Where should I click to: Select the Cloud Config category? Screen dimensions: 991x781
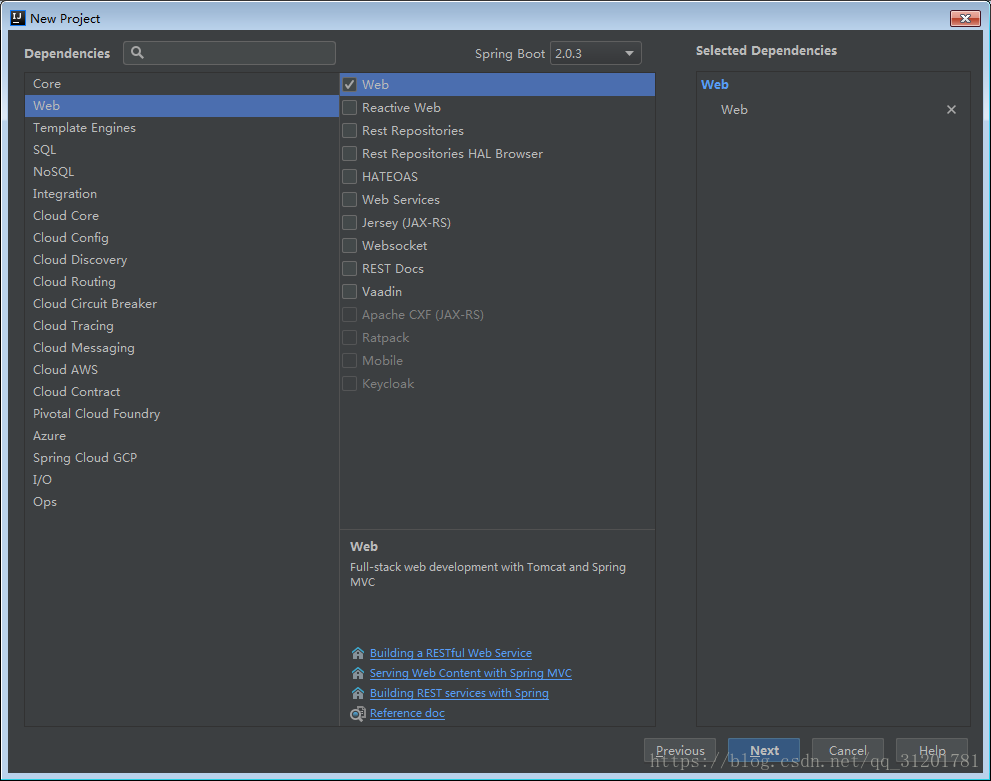181,238
